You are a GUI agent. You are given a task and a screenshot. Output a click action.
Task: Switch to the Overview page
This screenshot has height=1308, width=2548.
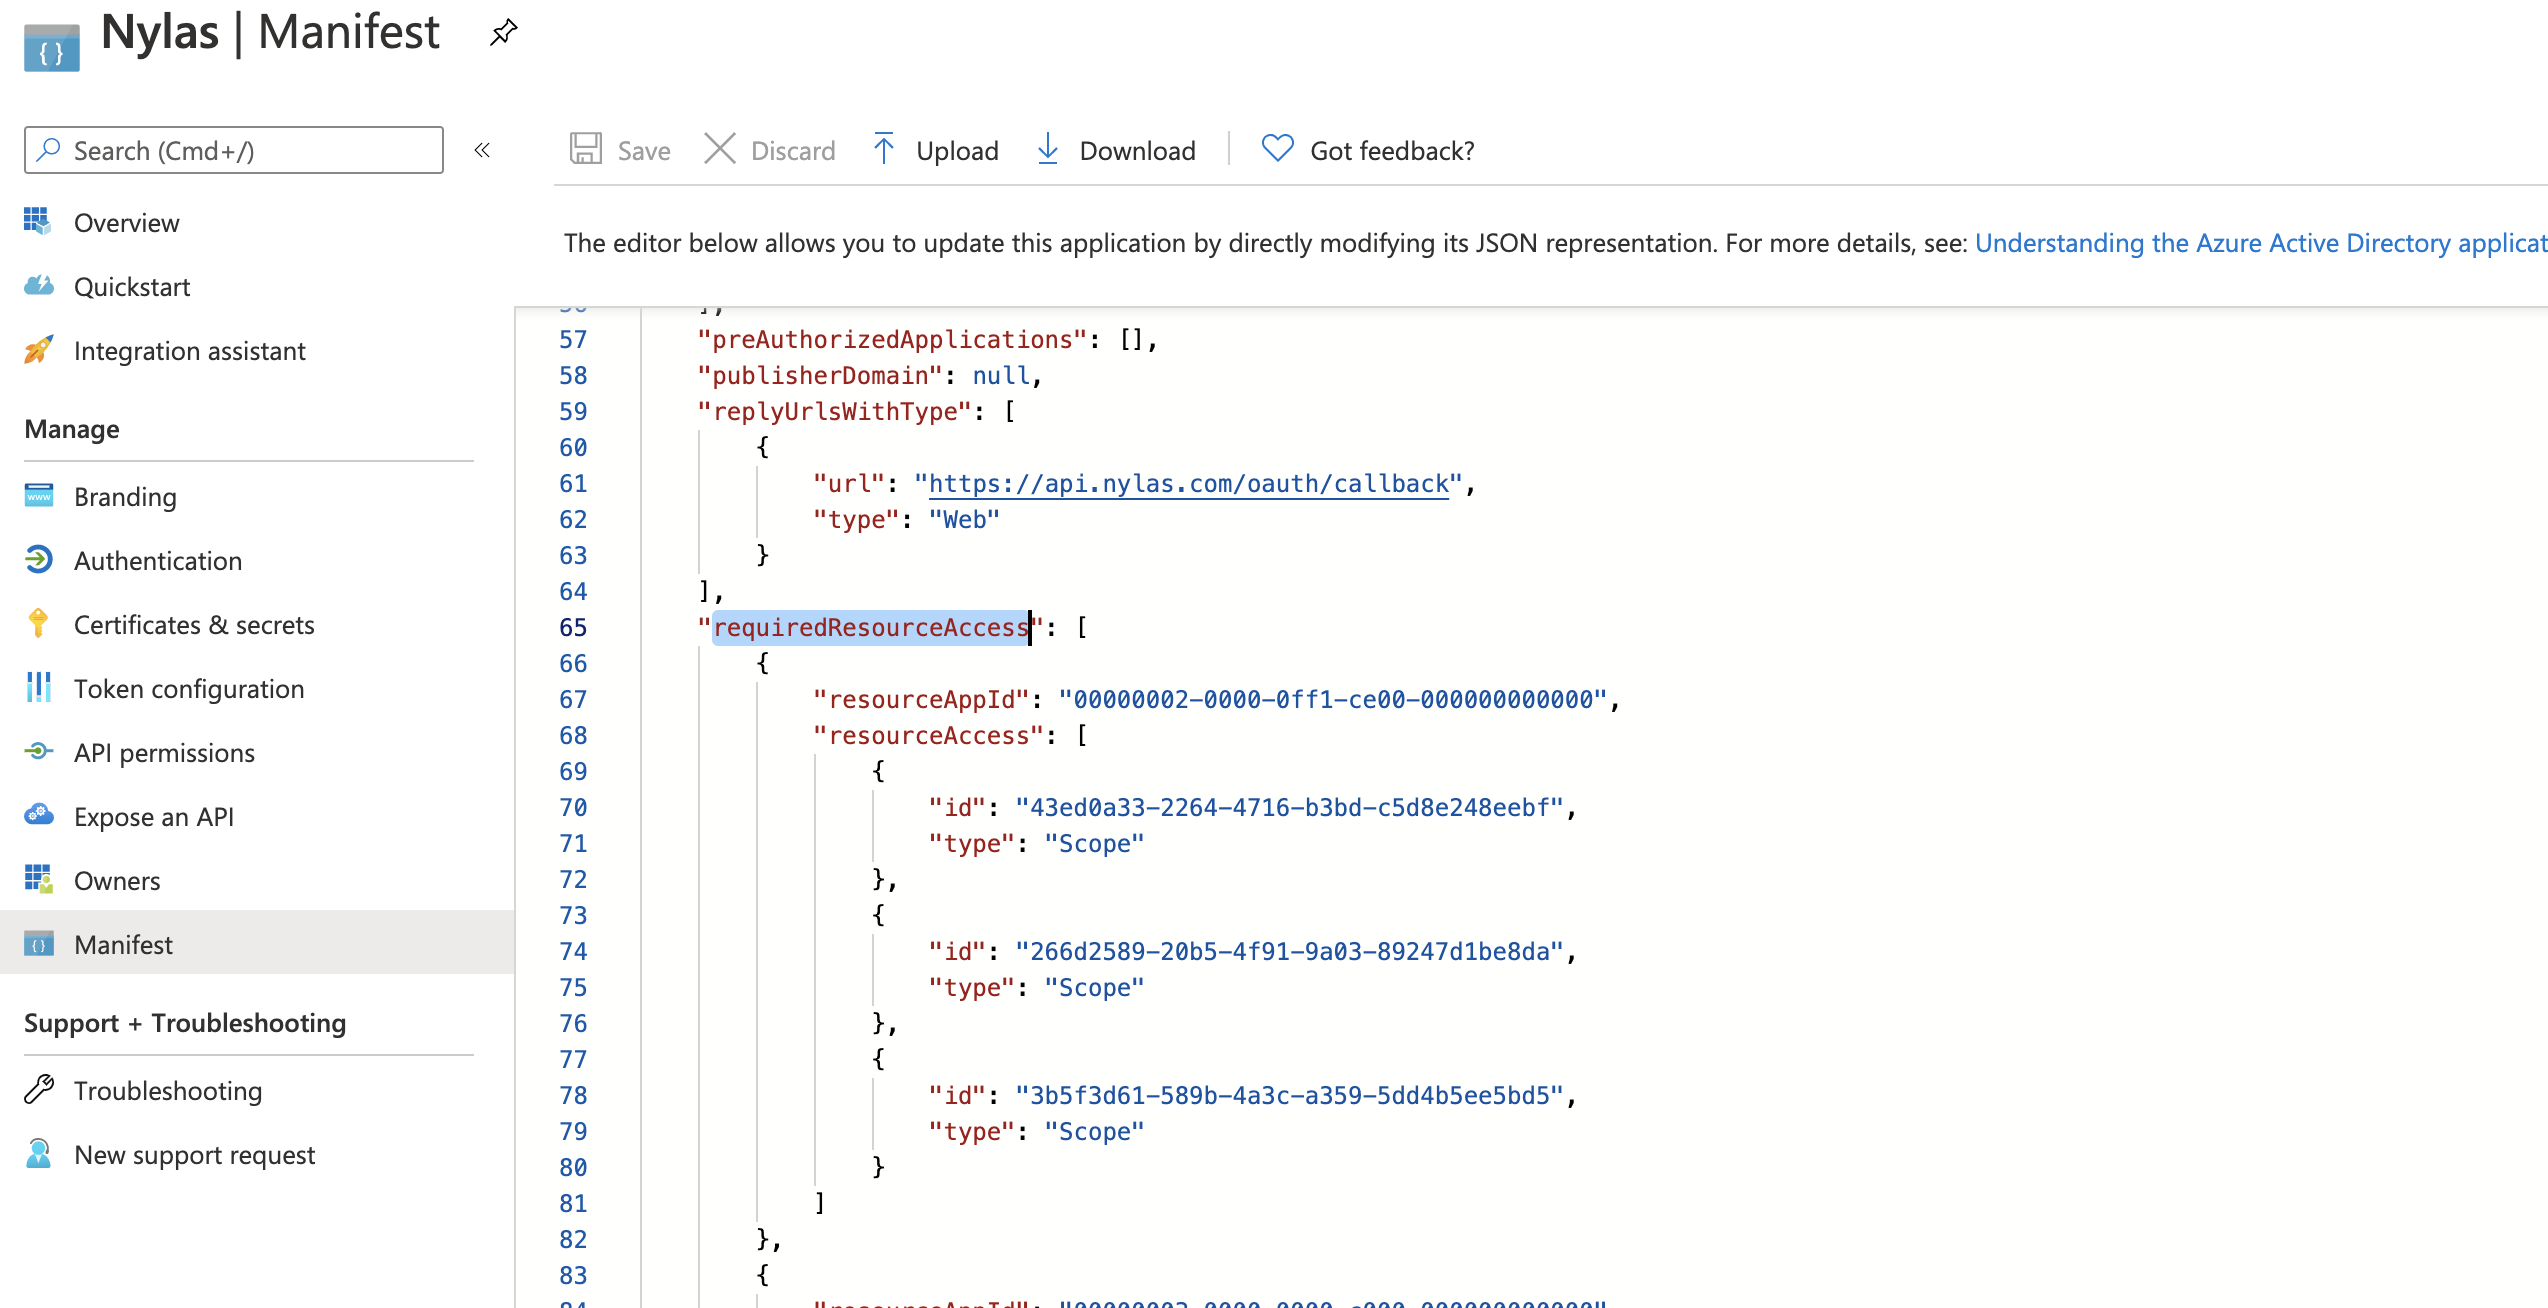click(126, 222)
